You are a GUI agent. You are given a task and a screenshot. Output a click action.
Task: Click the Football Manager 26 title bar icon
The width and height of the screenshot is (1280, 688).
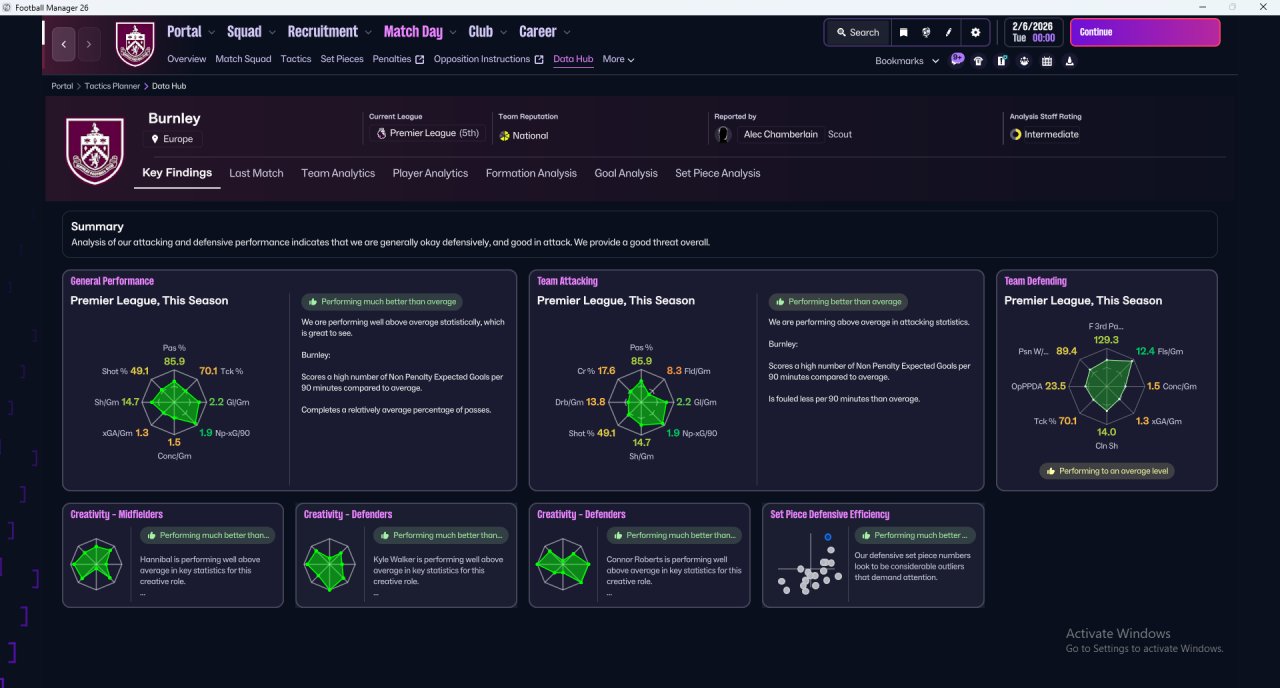tap(7, 7)
